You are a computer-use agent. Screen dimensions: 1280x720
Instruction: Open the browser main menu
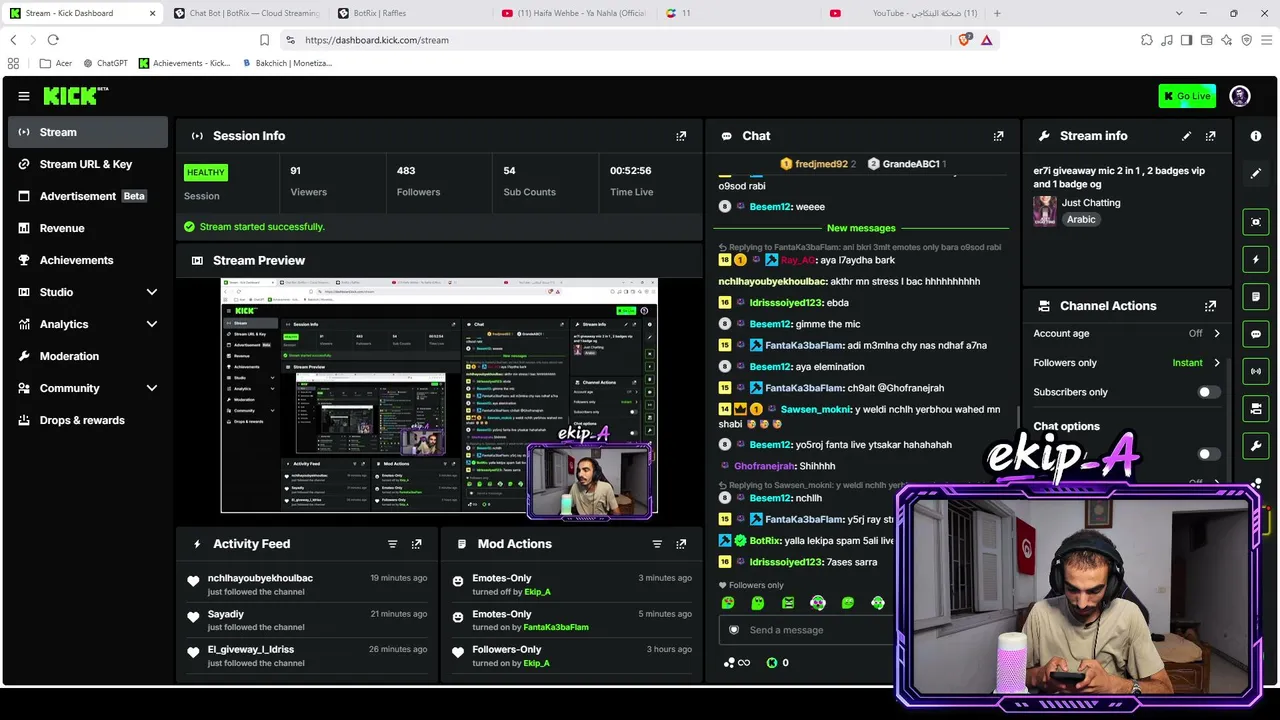(1267, 40)
